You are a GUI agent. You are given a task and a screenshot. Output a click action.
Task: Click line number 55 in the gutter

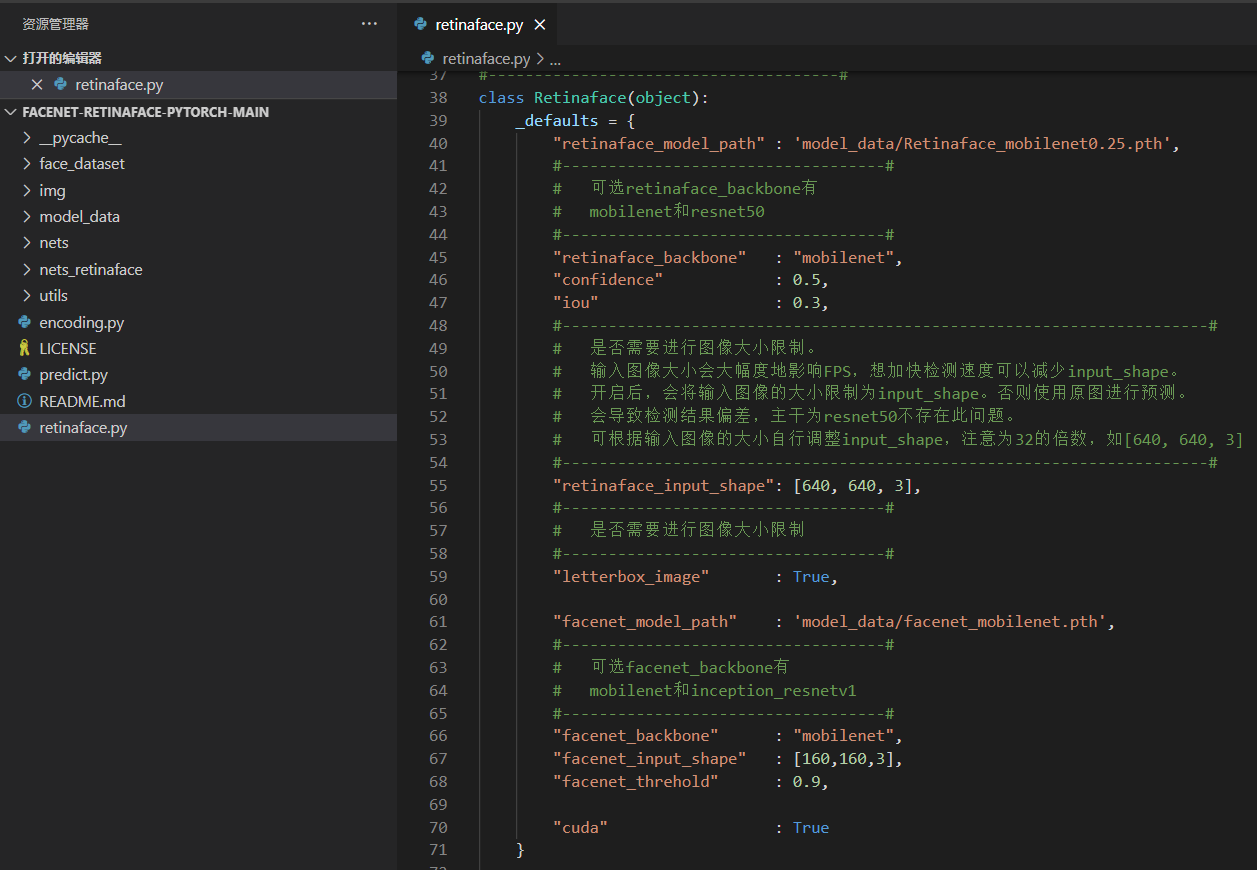(x=438, y=485)
